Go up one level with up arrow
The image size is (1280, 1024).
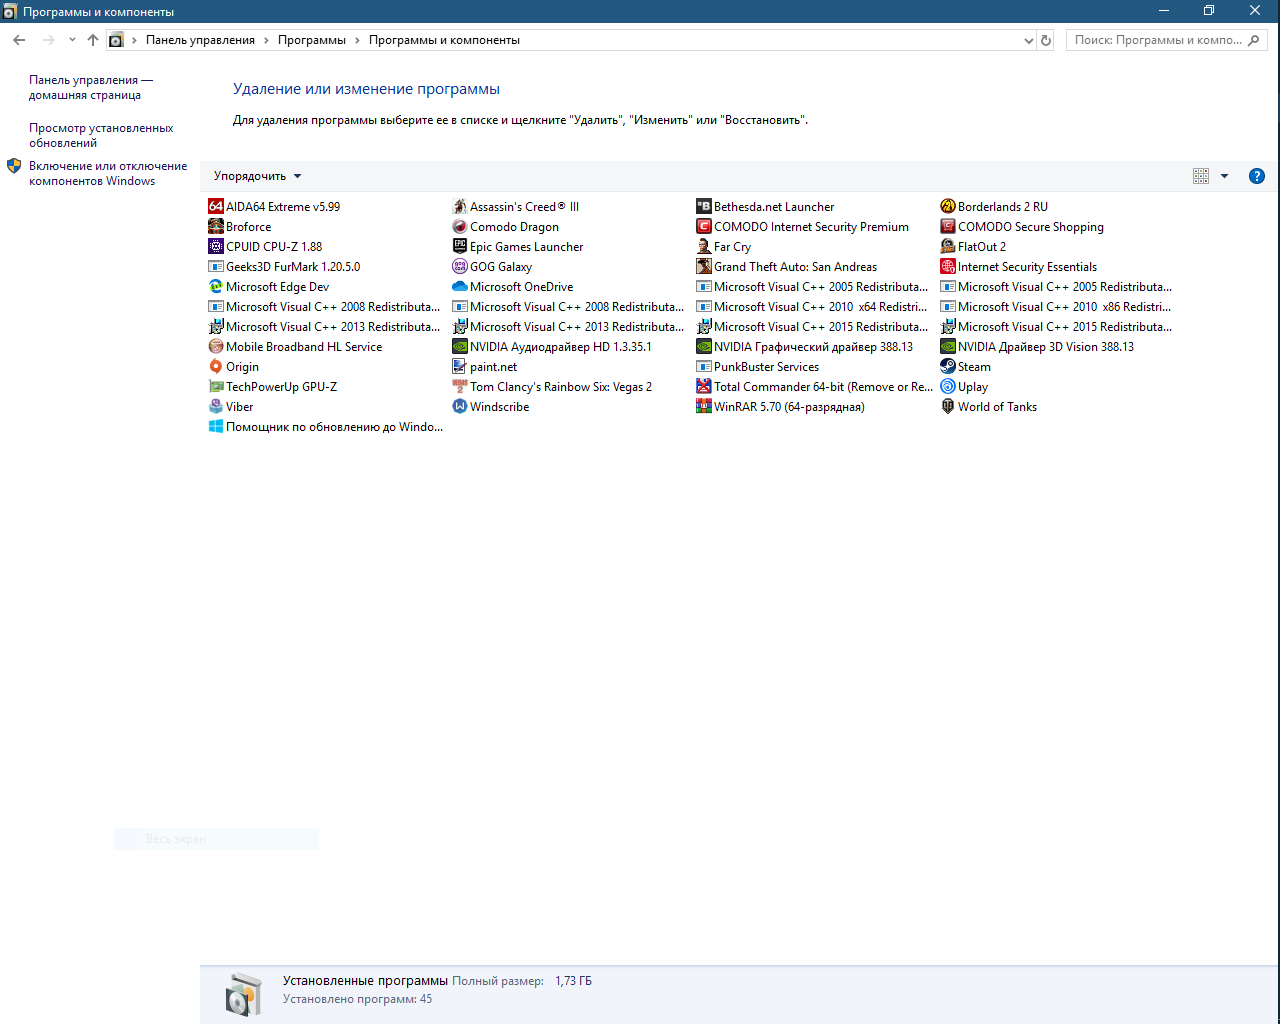pyautogui.click(x=93, y=40)
